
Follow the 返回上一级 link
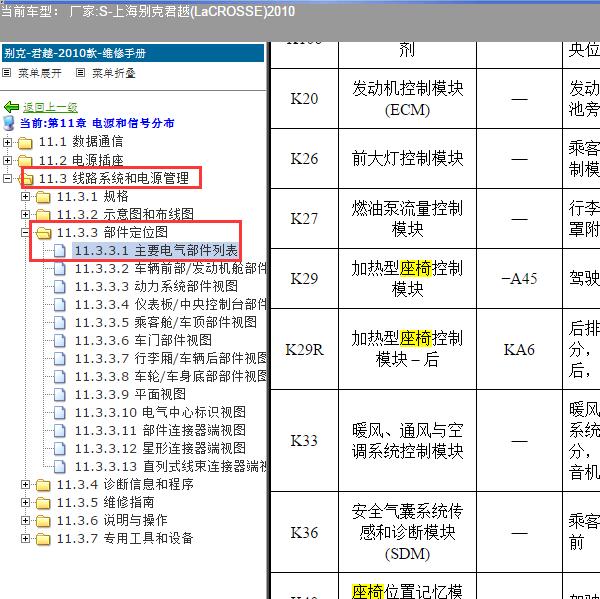point(51,108)
